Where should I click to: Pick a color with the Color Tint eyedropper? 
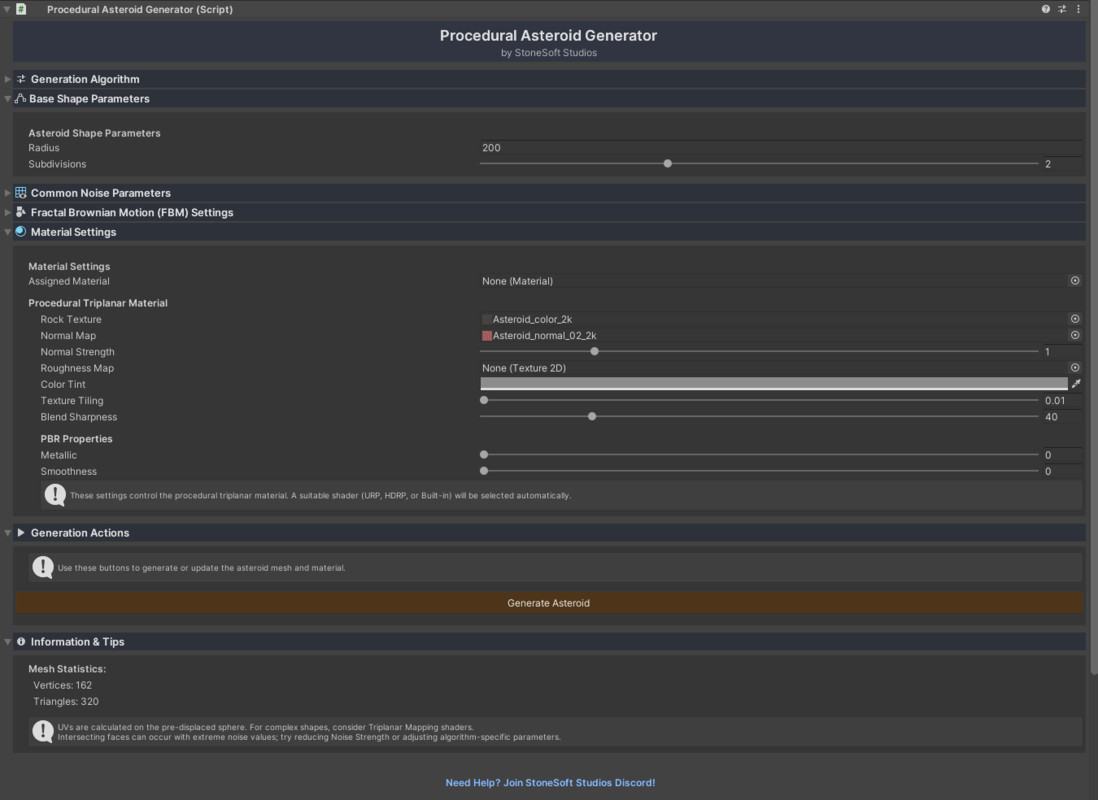(x=1076, y=384)
